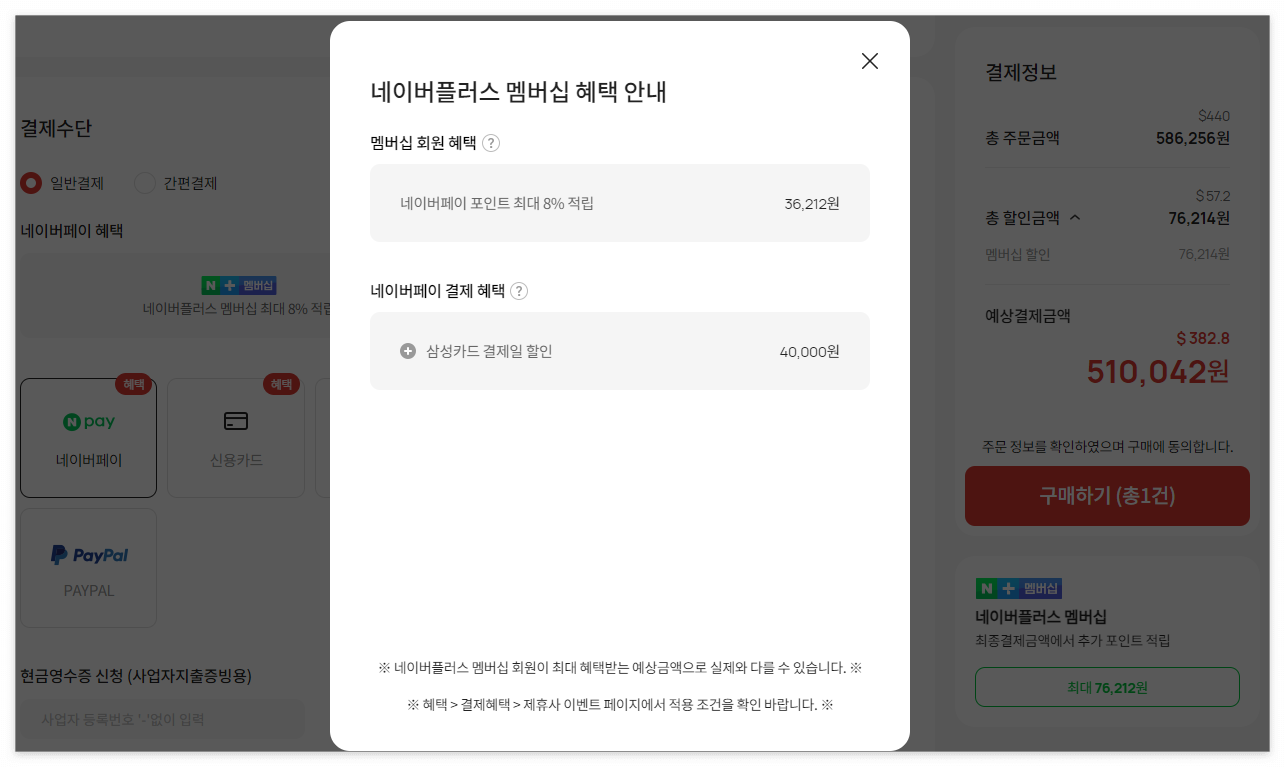Click the $440 order amount
The height and width of the screenshot is (767, 1285).
1214,116
